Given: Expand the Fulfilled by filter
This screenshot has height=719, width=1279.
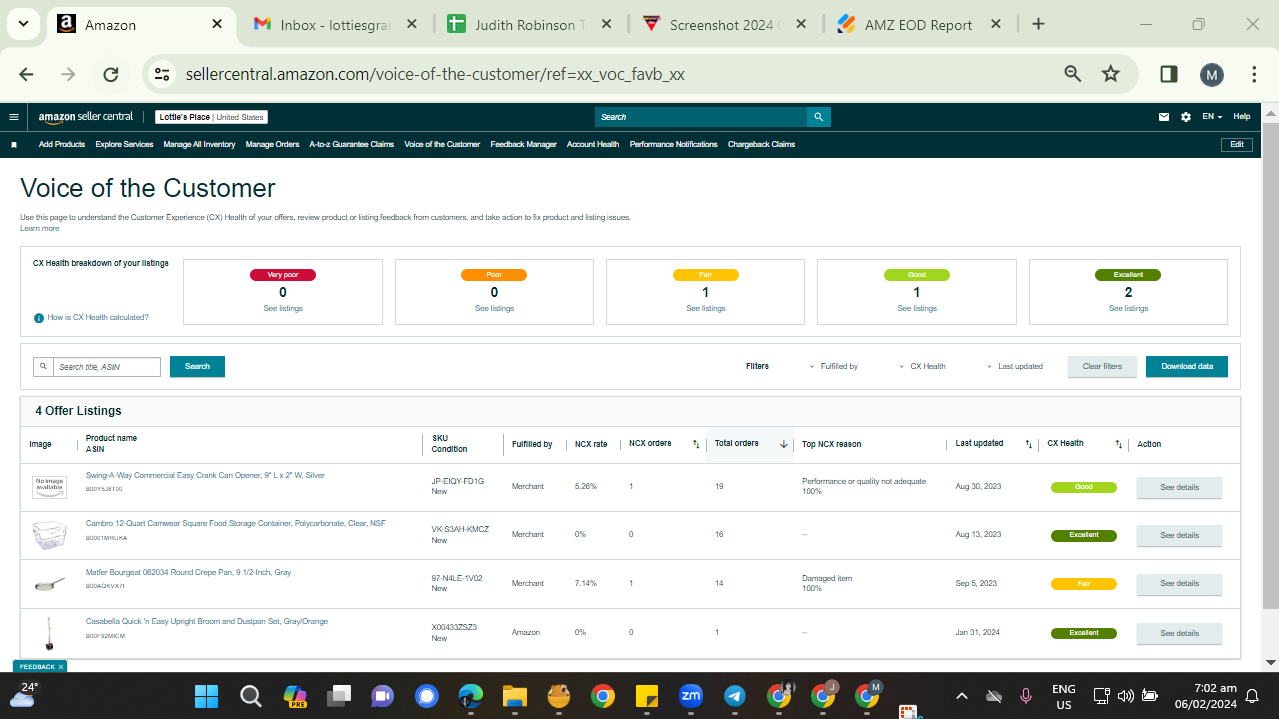Looking at the screenshot, I should pos(834,367).
